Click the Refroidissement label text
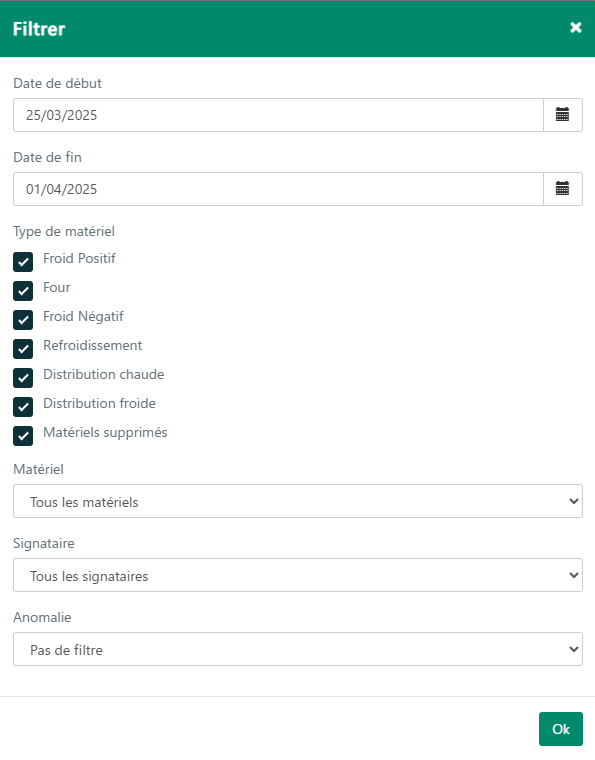595x760 pixels. [x=93, y=345]
